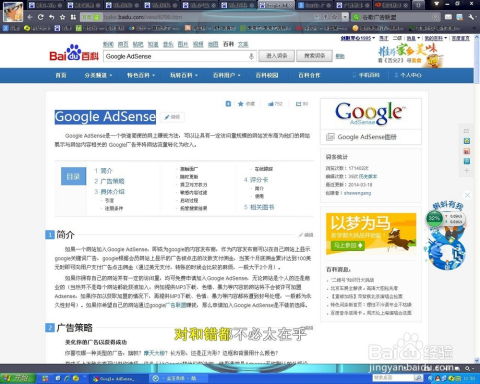Click the Google AdSense logo thumbnail
Viewport: 480px width, 384px height.
point(370,113)
